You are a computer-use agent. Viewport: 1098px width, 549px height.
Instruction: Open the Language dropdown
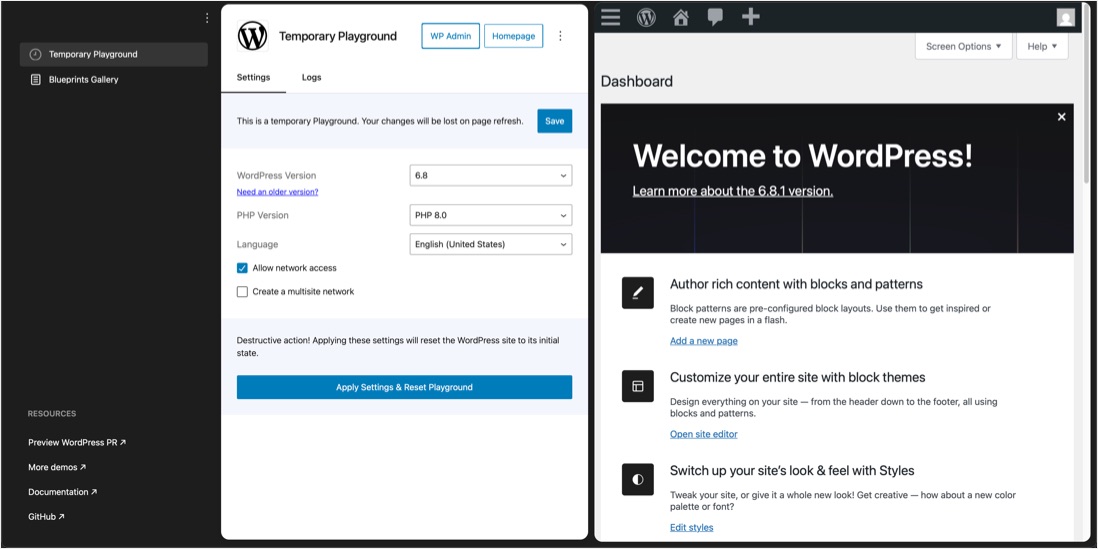pos(490,244)
